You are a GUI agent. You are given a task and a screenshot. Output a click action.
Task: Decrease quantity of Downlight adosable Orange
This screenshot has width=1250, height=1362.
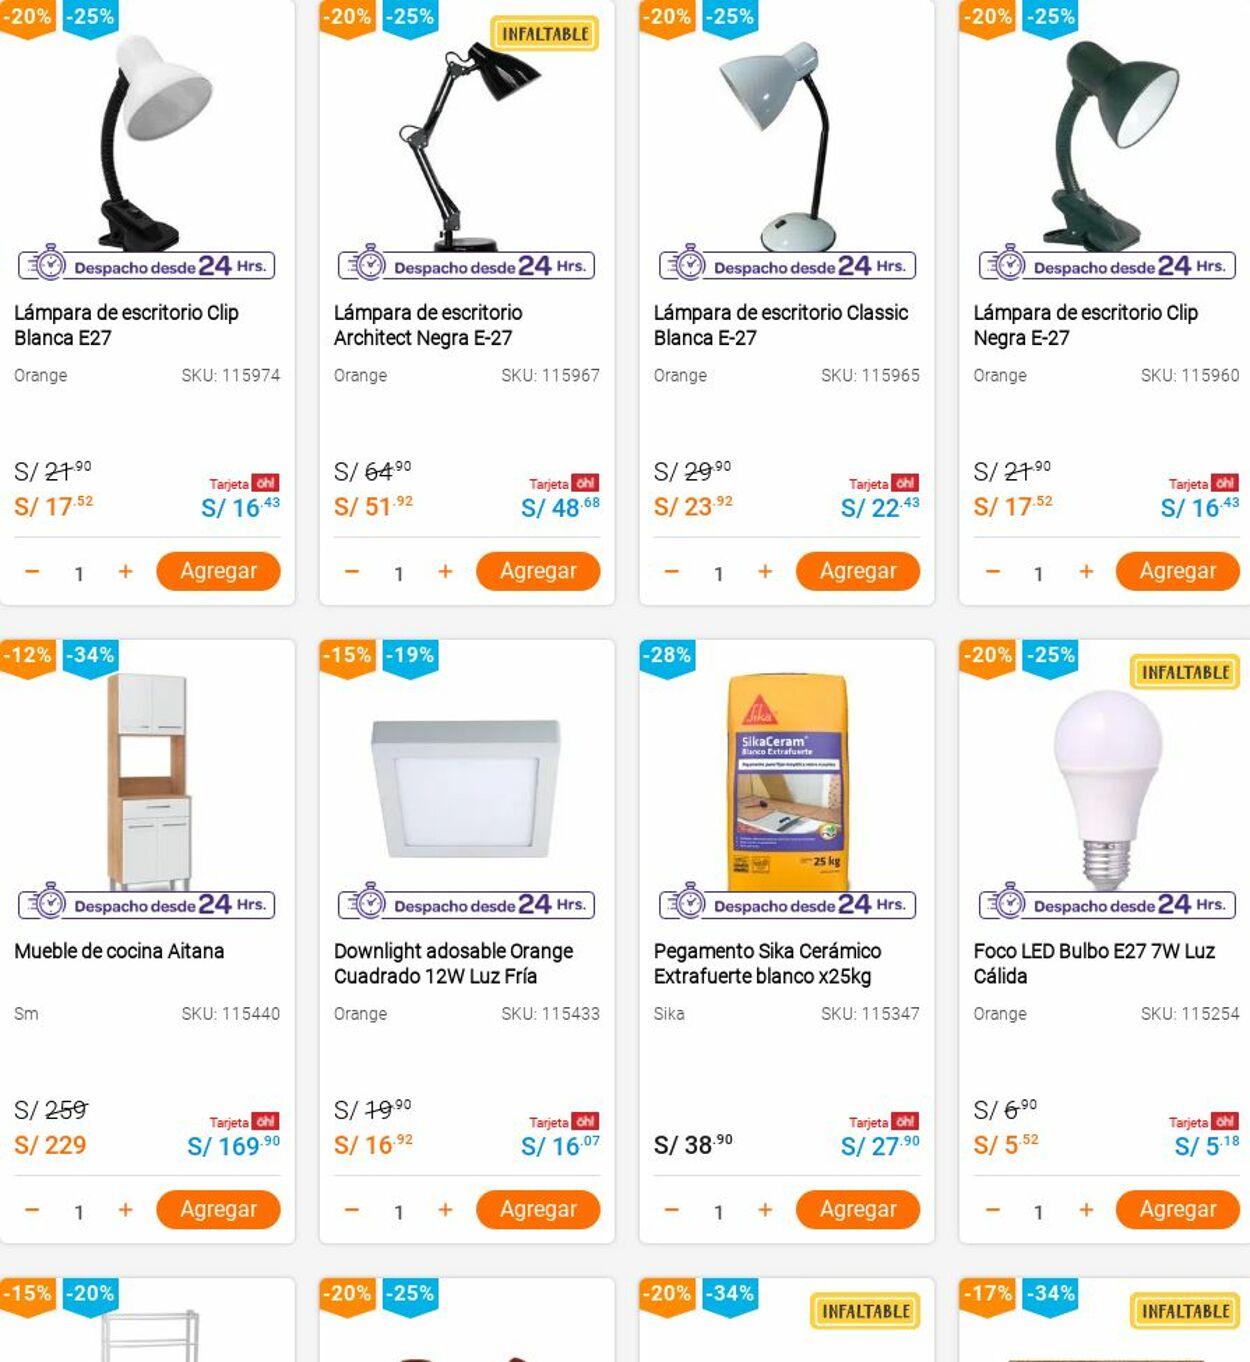coord(351,1210)
